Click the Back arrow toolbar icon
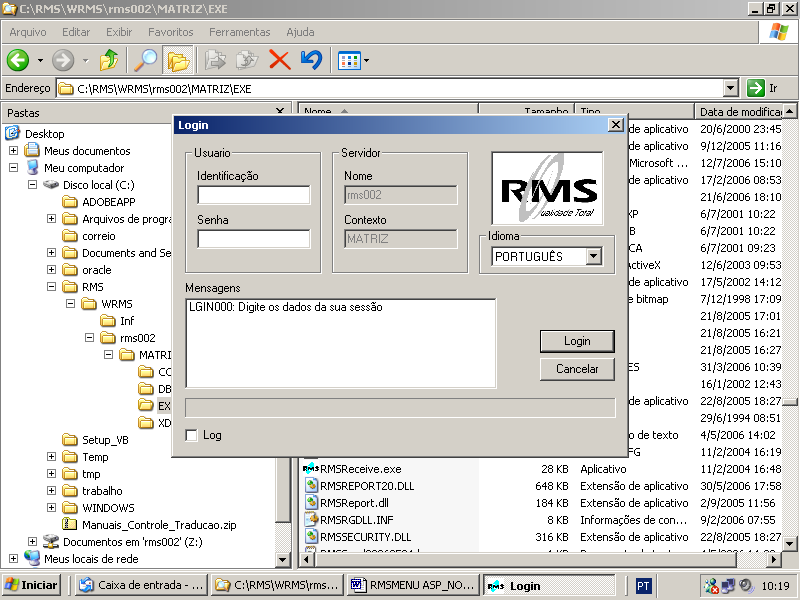800x600 pixels. (x=18, y=60)
